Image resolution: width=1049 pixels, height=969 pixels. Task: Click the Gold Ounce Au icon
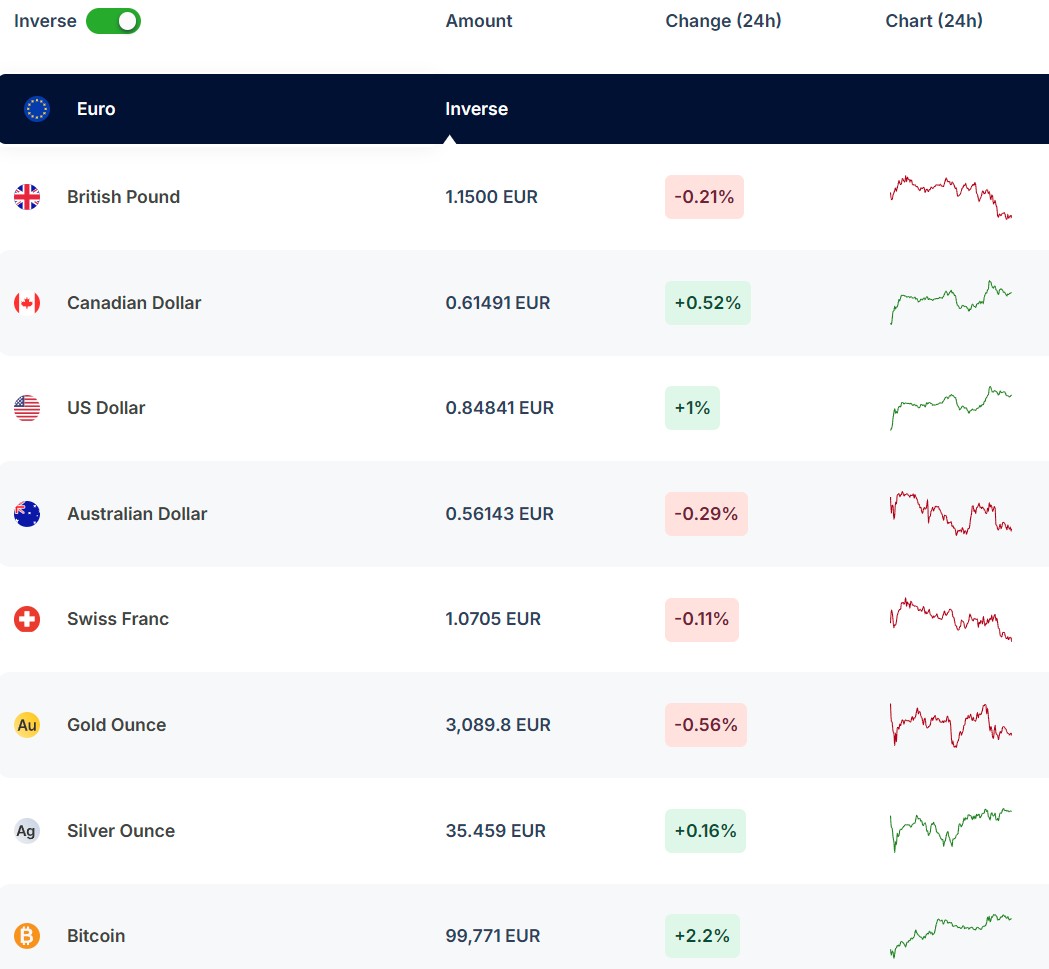(27, 725)
